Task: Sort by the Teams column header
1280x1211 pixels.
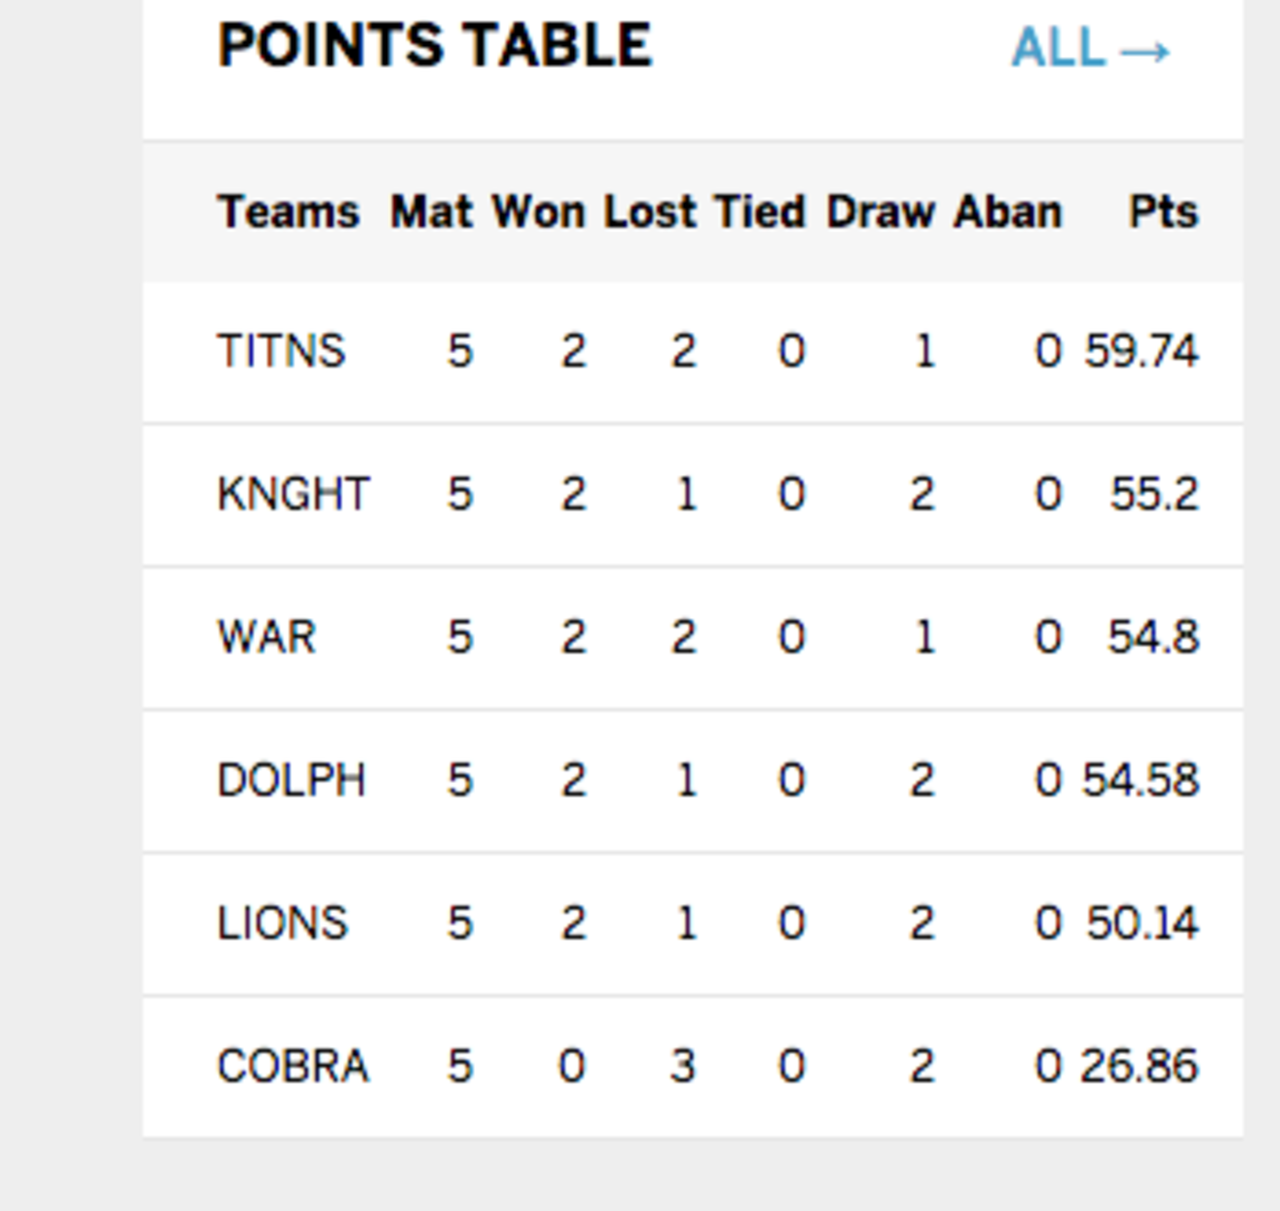Action: (x=291, y=210)
